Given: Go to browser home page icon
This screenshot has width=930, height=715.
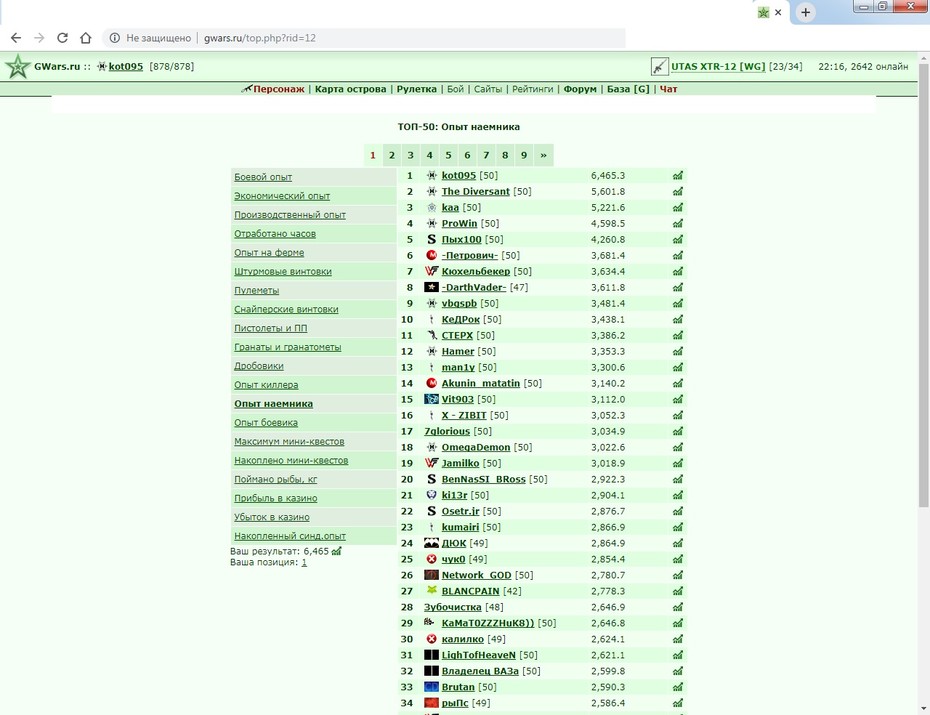Looking at the screenshot, I should [85, 38].
